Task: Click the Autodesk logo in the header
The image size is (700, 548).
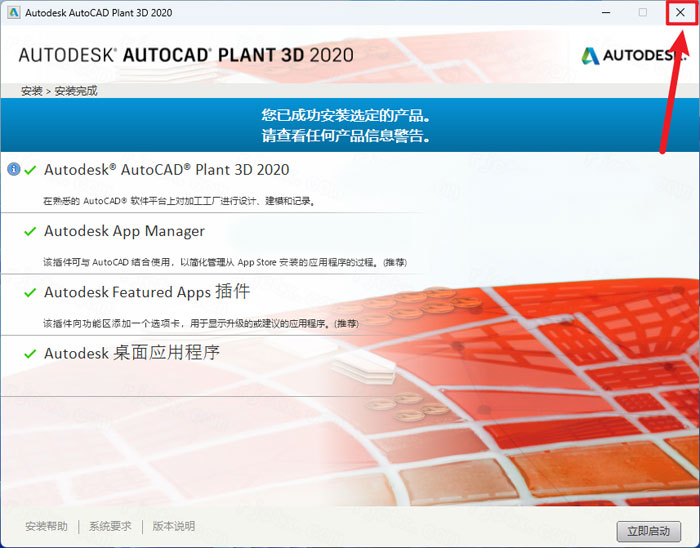Action: (x=633, y=55)
